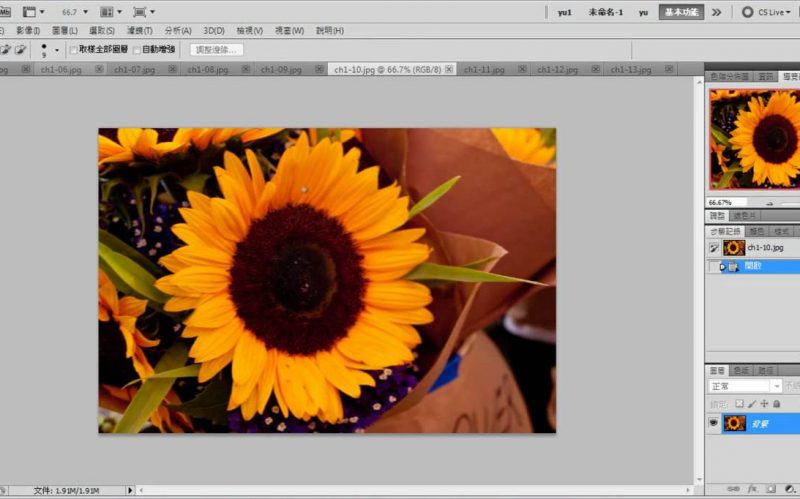Click the lock position move icon
This screenshot has width=800, height=499.
coord(764,404)
